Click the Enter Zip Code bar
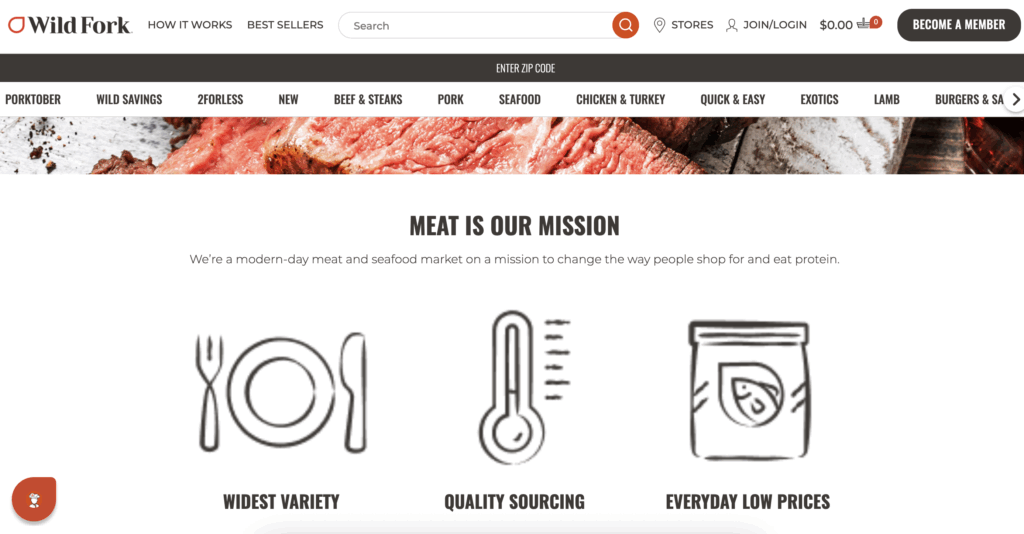Image resolution: width=1024 pixels, height=534 pixels. 512,68
